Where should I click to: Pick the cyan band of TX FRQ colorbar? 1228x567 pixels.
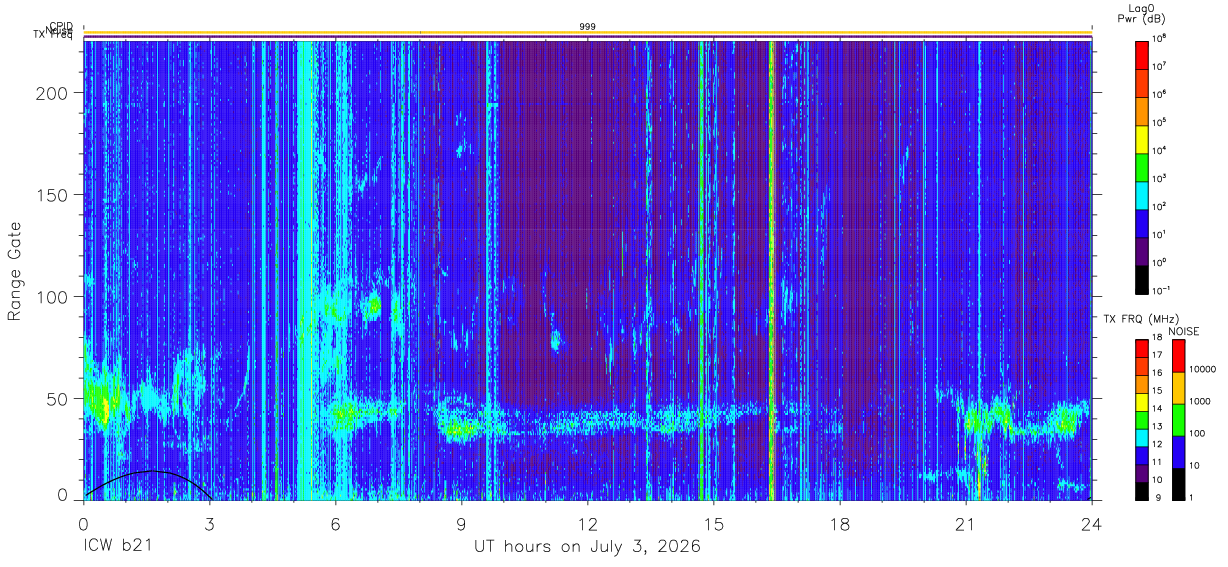1142,437
